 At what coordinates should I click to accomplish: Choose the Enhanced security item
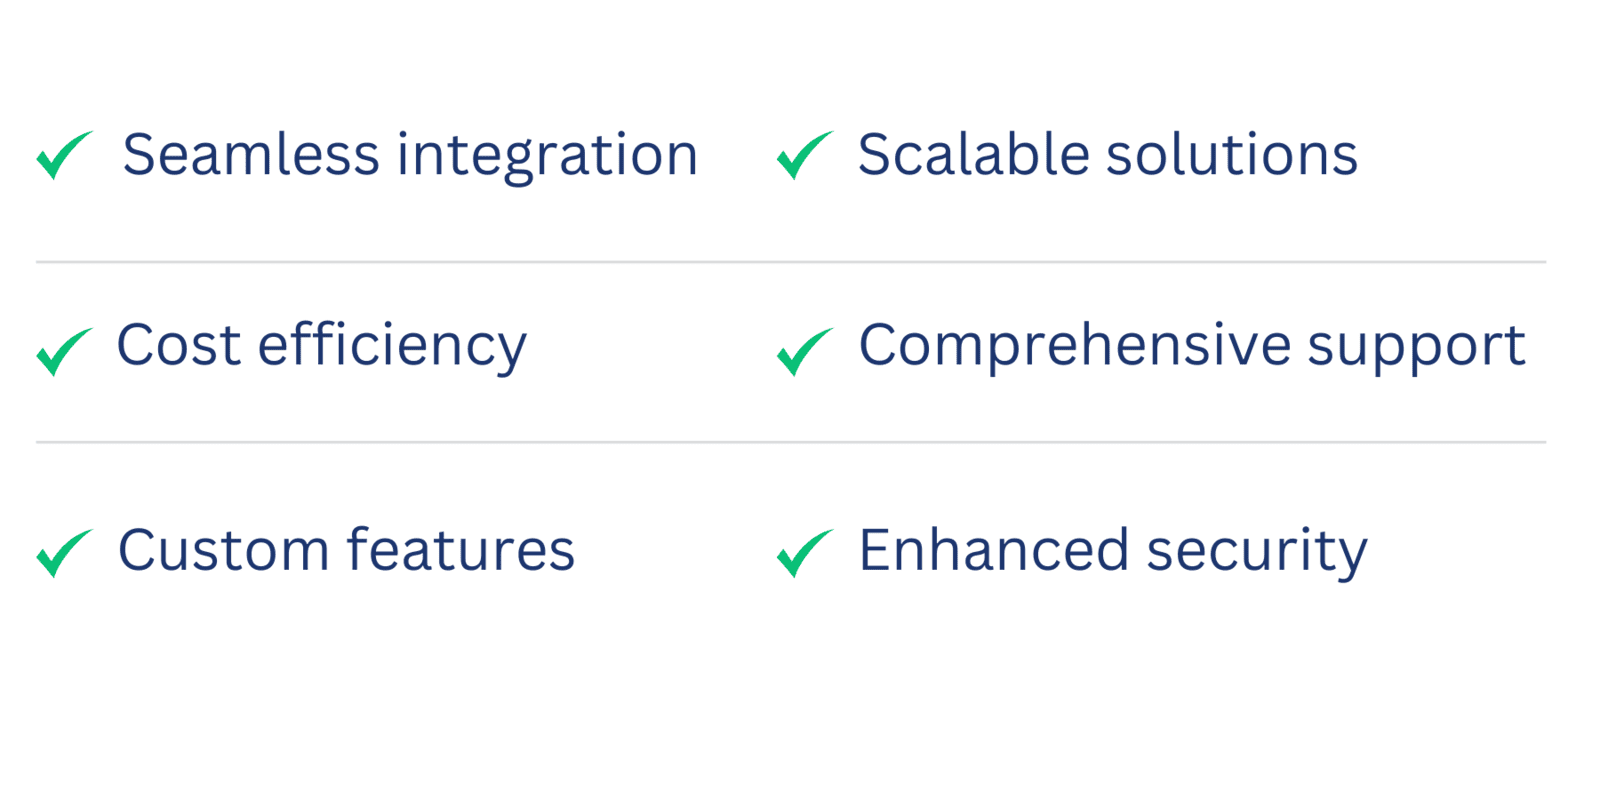(x=1113, y=553)
